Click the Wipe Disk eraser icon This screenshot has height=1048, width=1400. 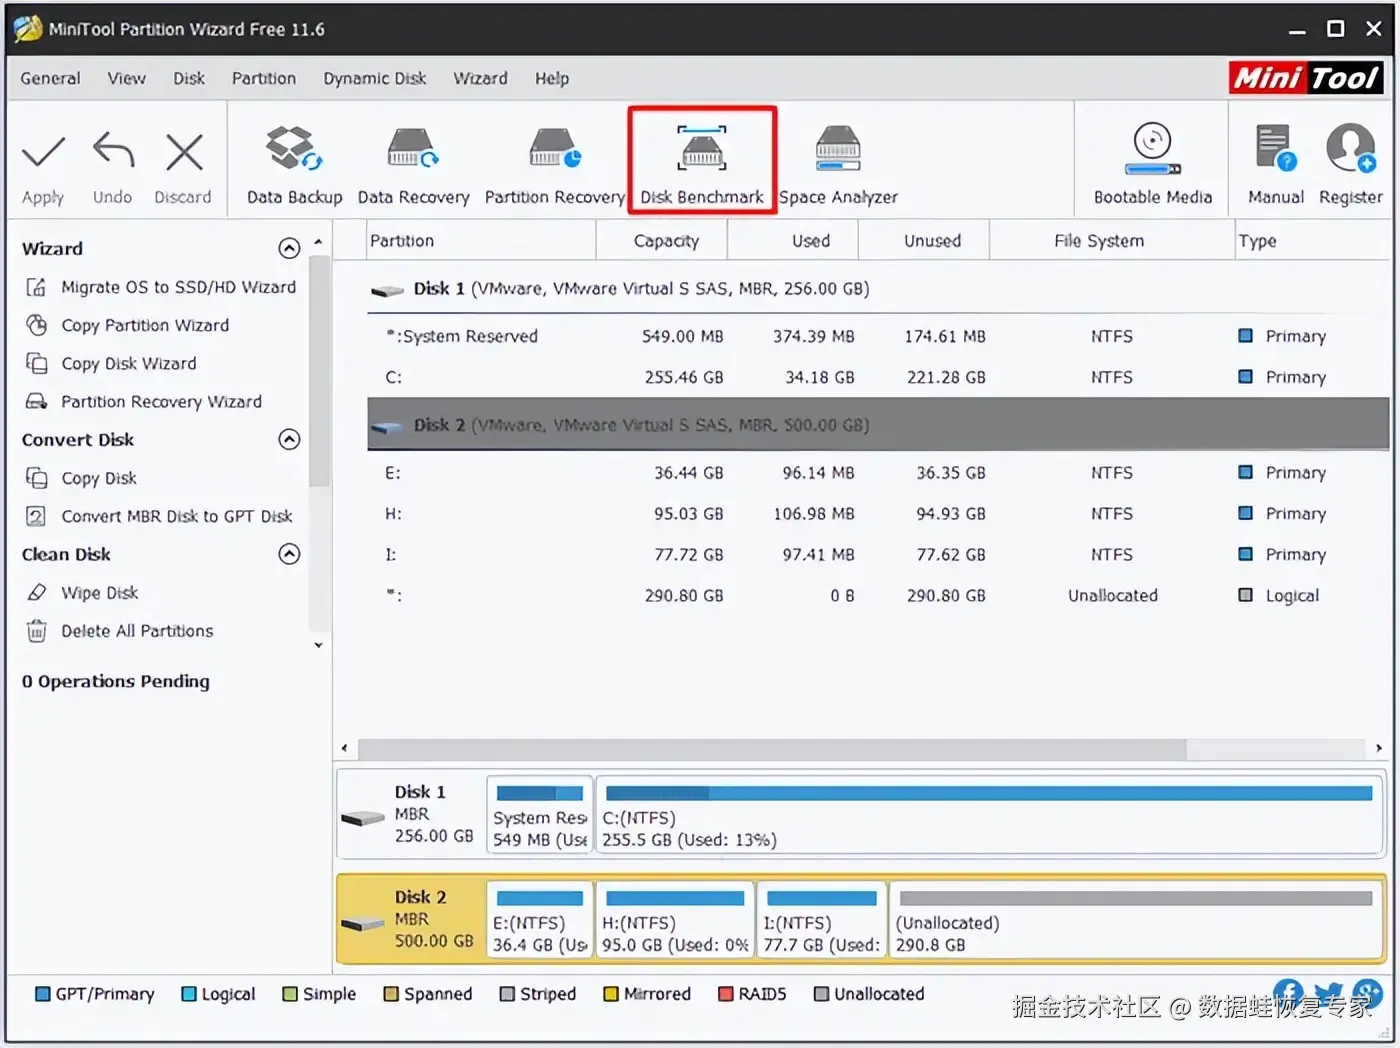36,592
